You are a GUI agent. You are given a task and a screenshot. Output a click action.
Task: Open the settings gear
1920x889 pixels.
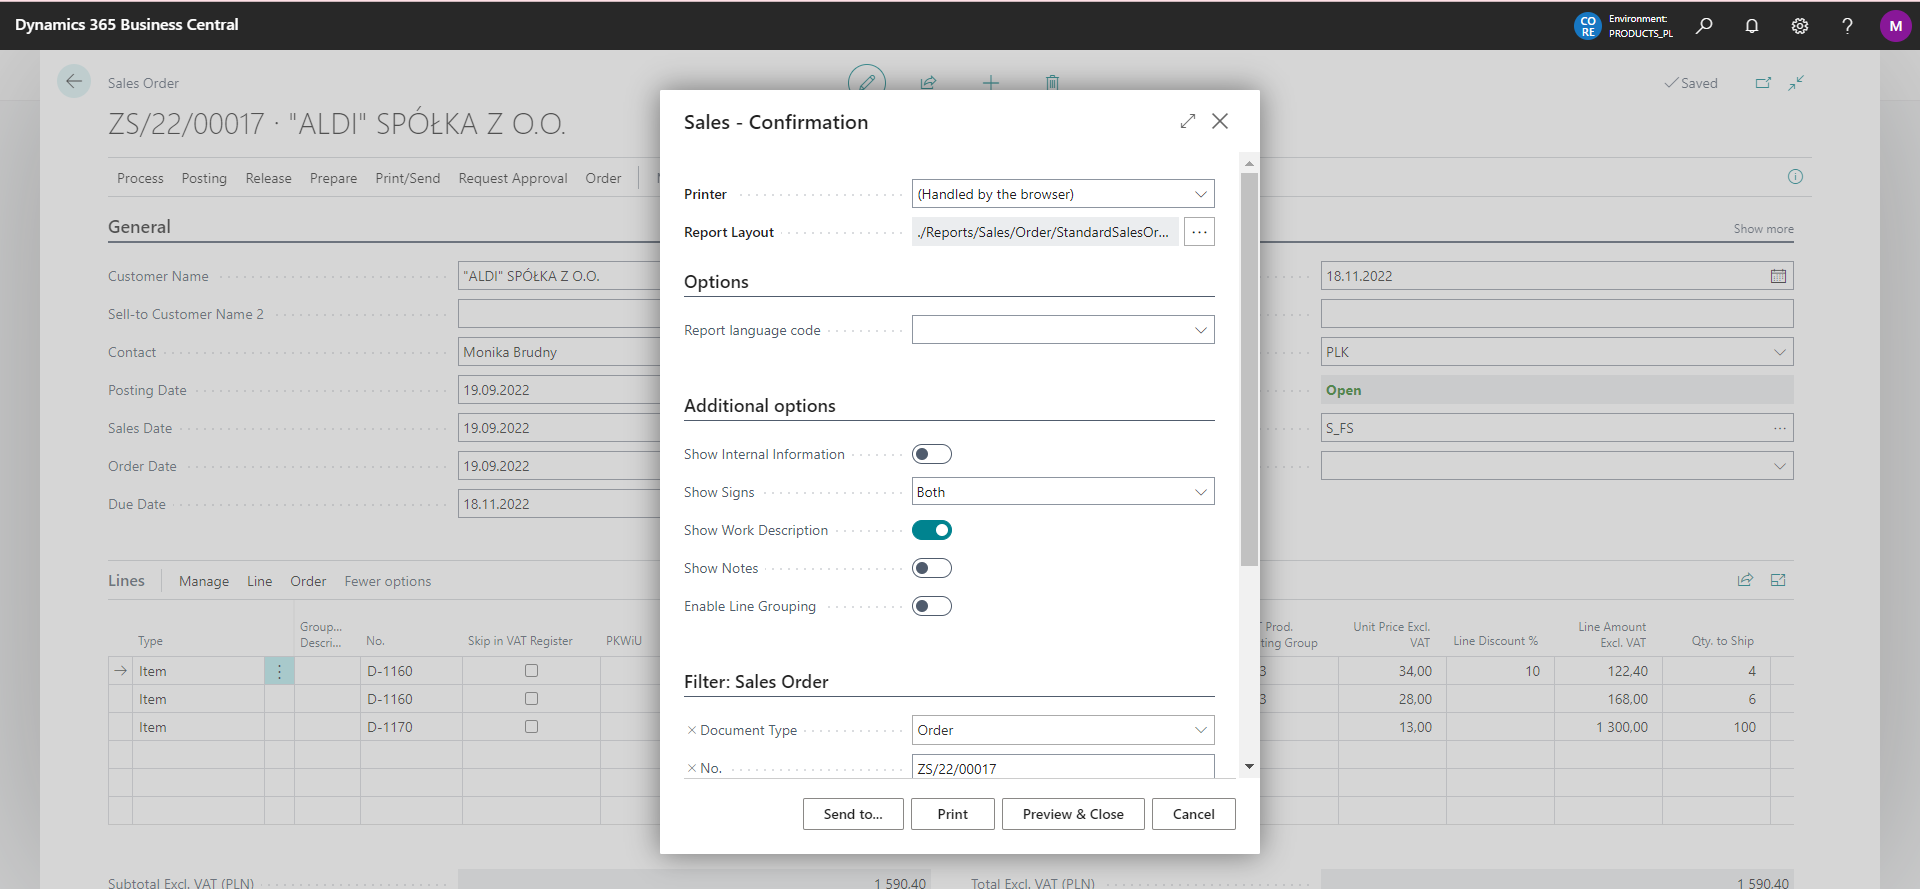(x=1800, y=26)
